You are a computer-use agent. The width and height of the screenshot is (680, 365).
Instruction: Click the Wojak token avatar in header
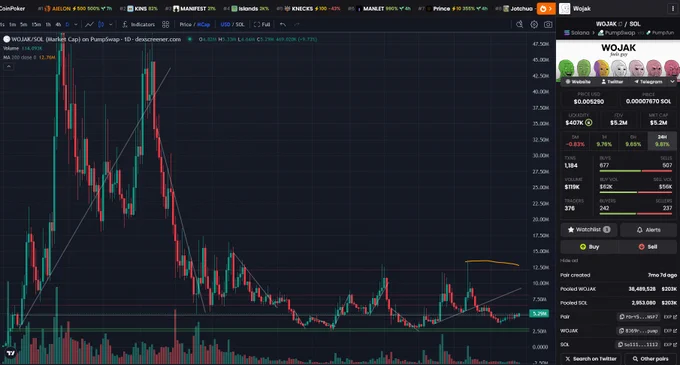pos(564,8)
